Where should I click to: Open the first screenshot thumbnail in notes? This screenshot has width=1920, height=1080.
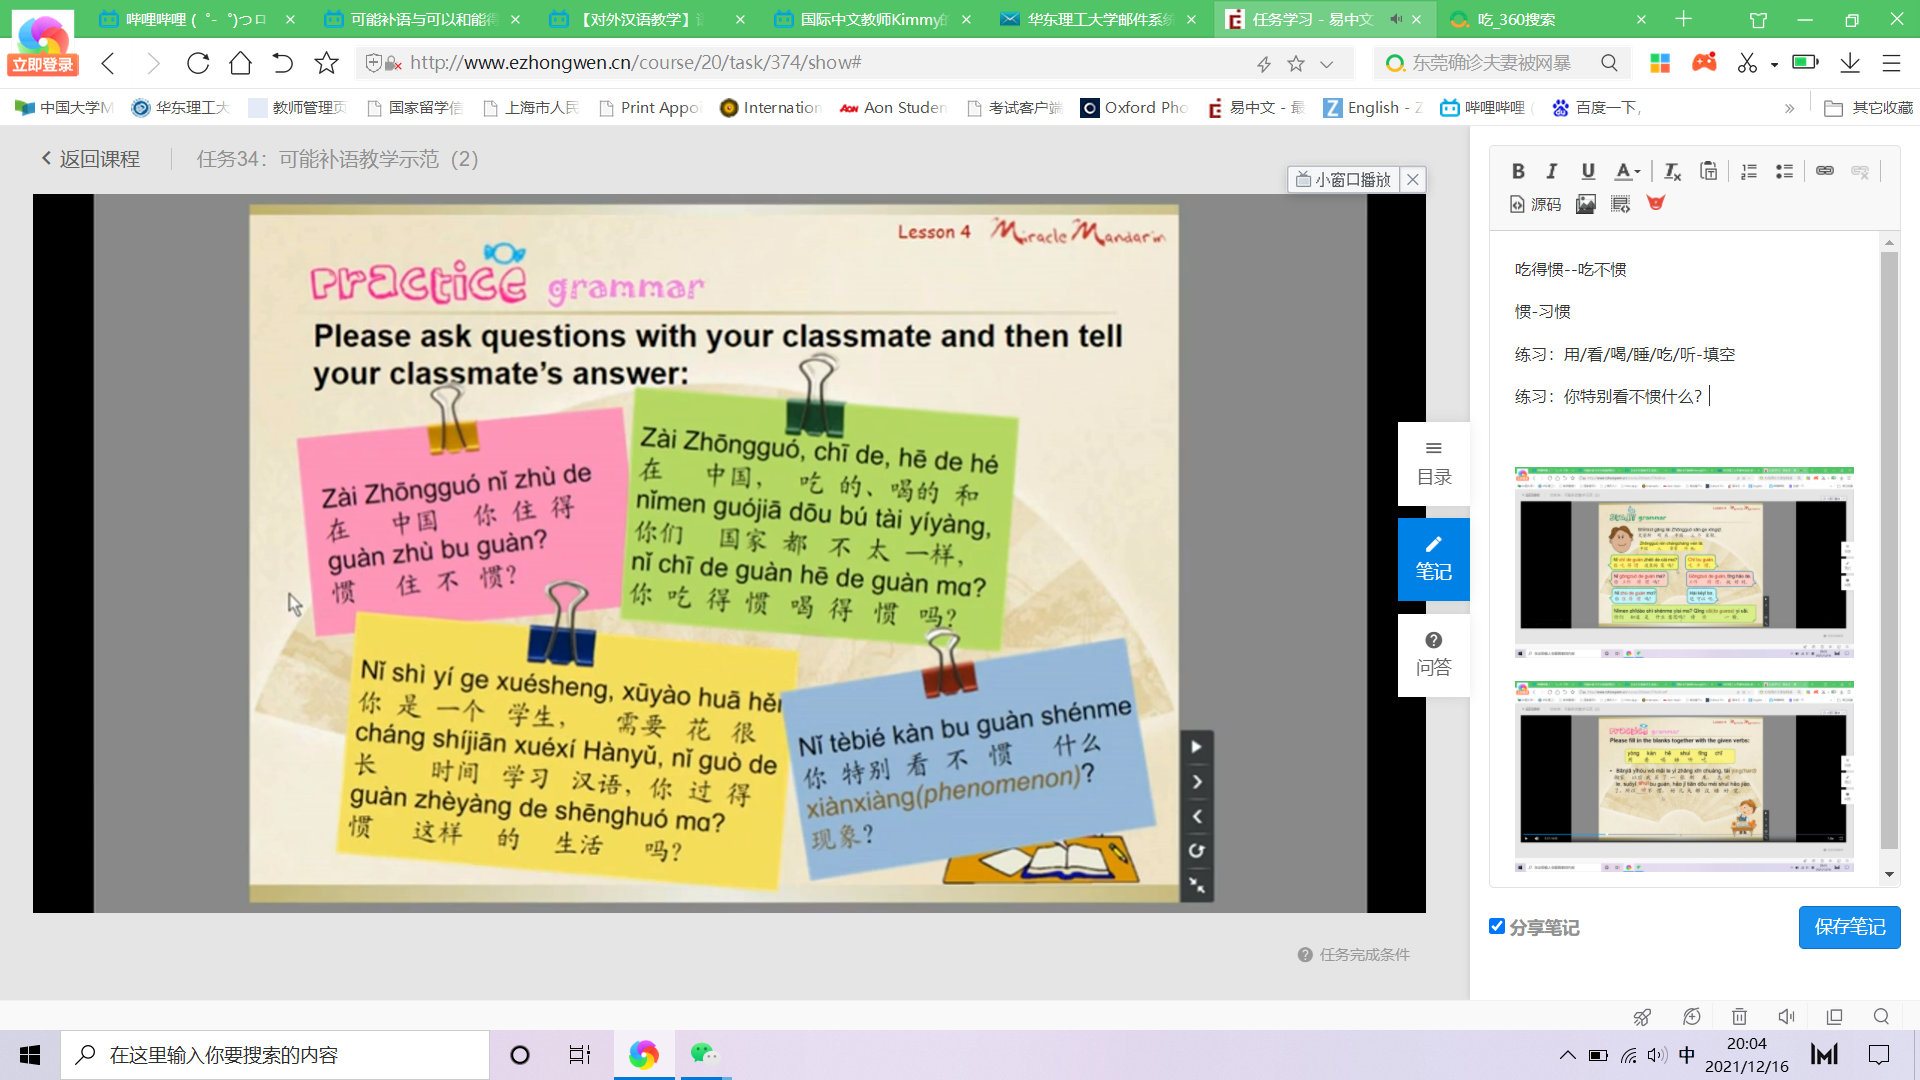click(x=1684, y=562)
